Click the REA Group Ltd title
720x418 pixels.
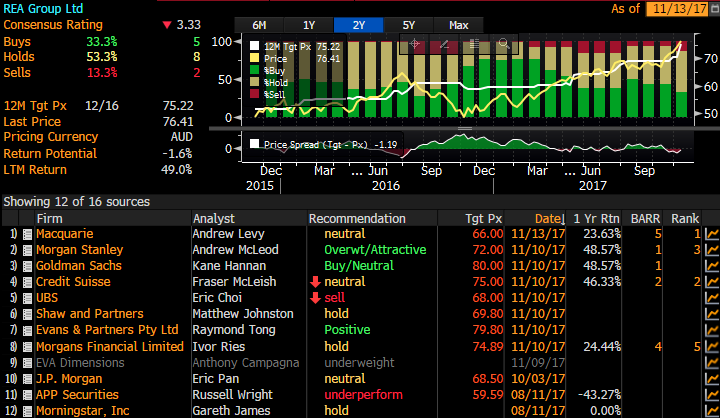coord(43,9)
